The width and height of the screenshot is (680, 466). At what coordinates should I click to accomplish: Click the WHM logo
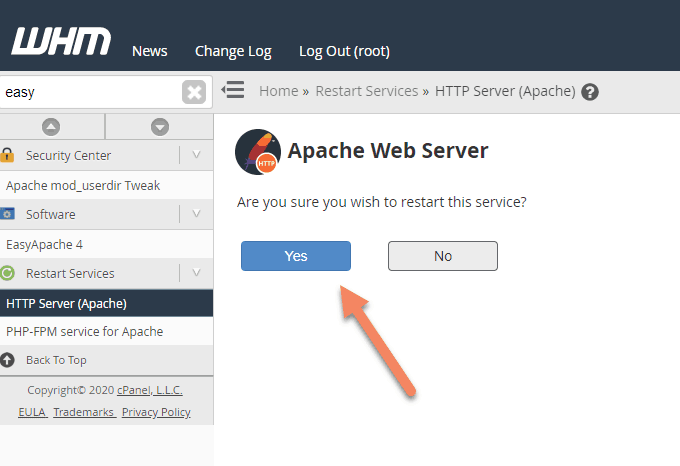(x=61, y=41)
